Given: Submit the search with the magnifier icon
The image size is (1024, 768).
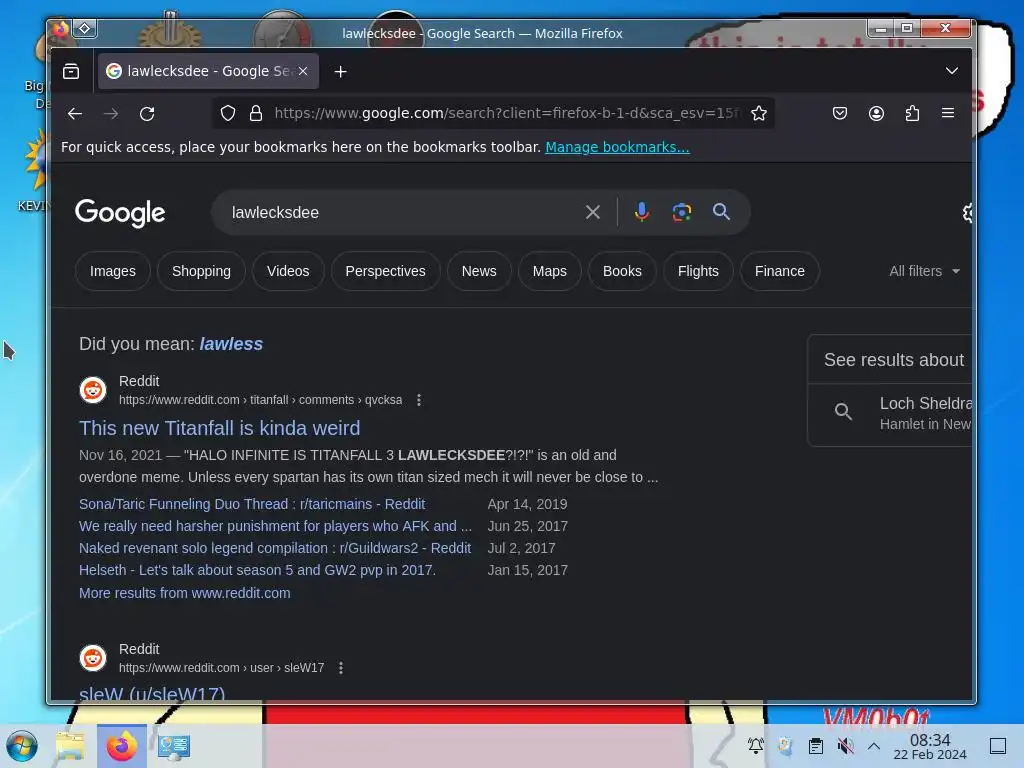Looking at the screenshot, I should 721,212.
